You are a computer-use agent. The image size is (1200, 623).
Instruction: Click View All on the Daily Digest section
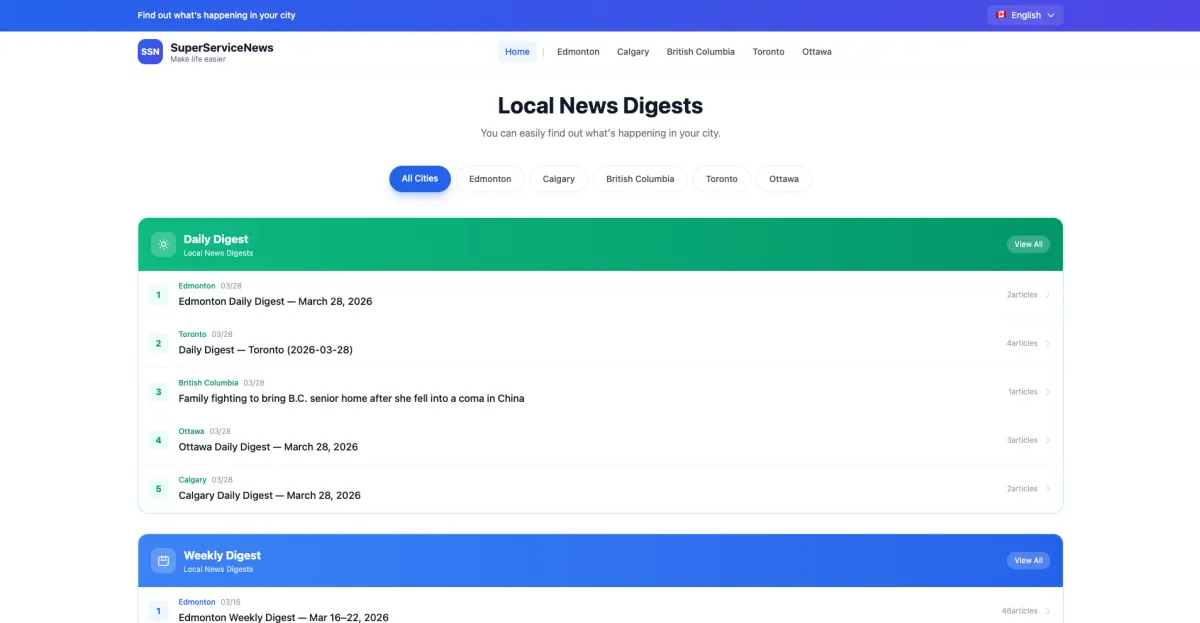pyautogui.click(x=1028, y=244)
